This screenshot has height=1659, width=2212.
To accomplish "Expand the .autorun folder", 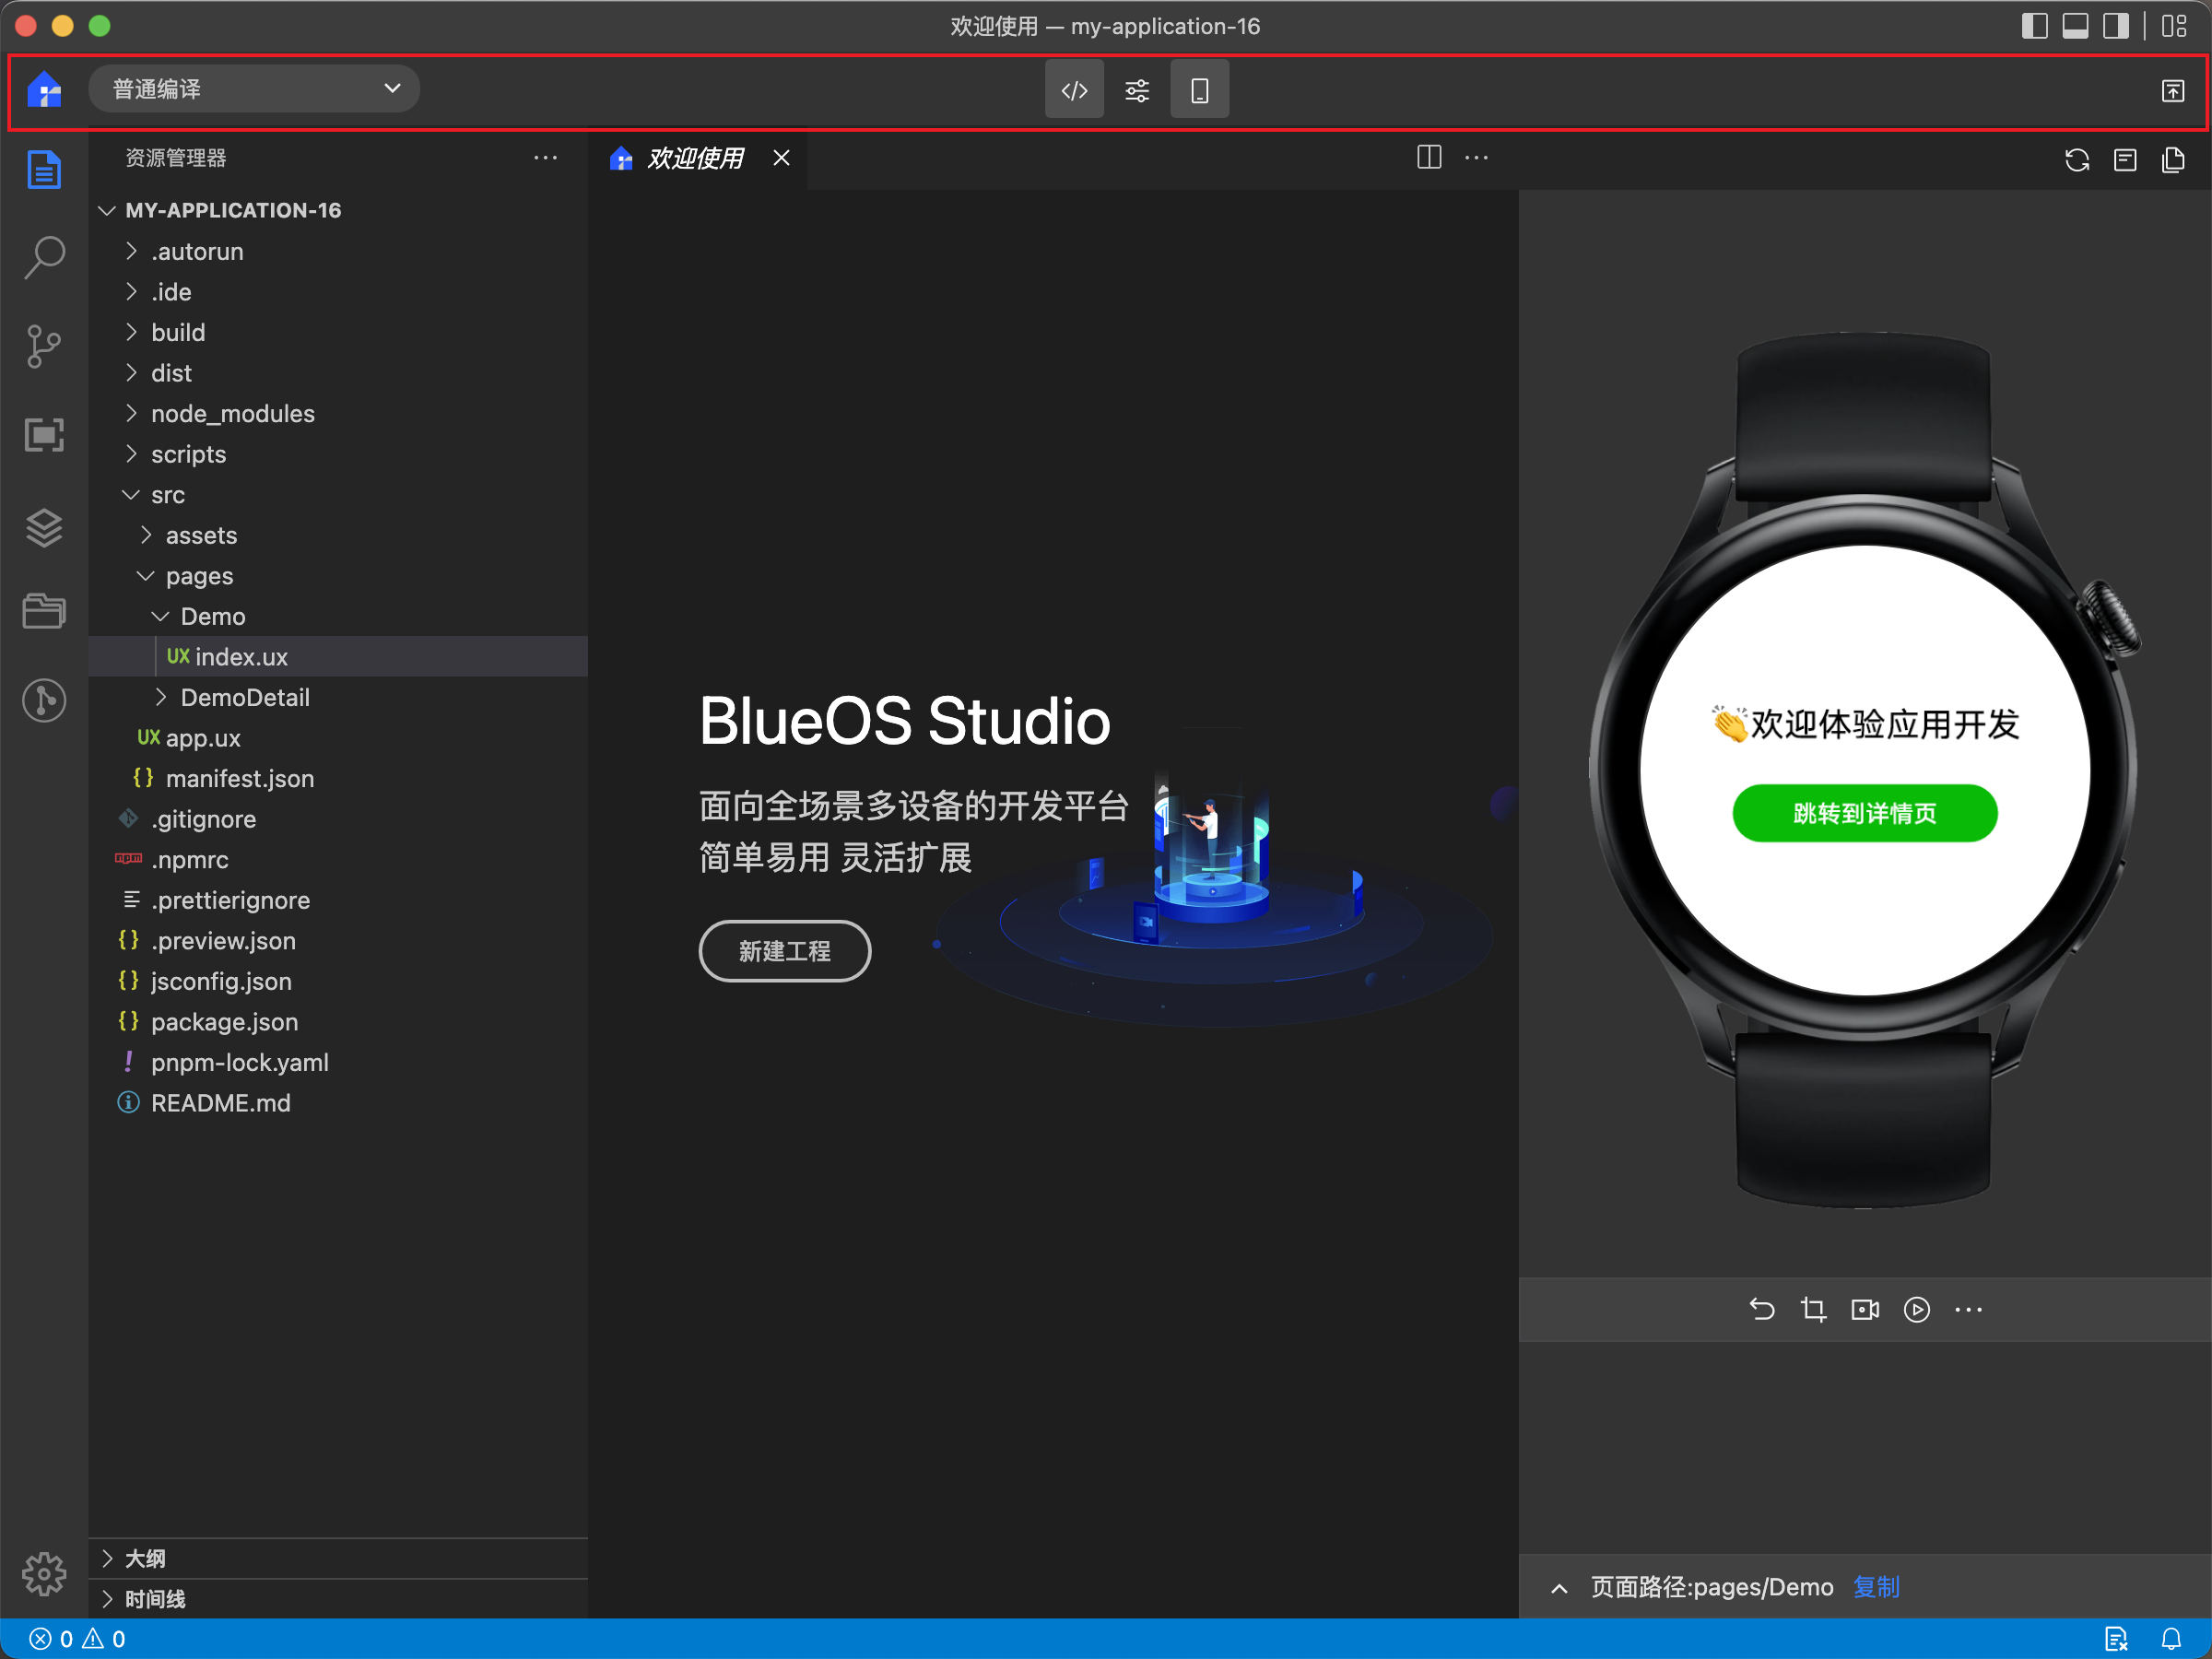I will [338, 251].
